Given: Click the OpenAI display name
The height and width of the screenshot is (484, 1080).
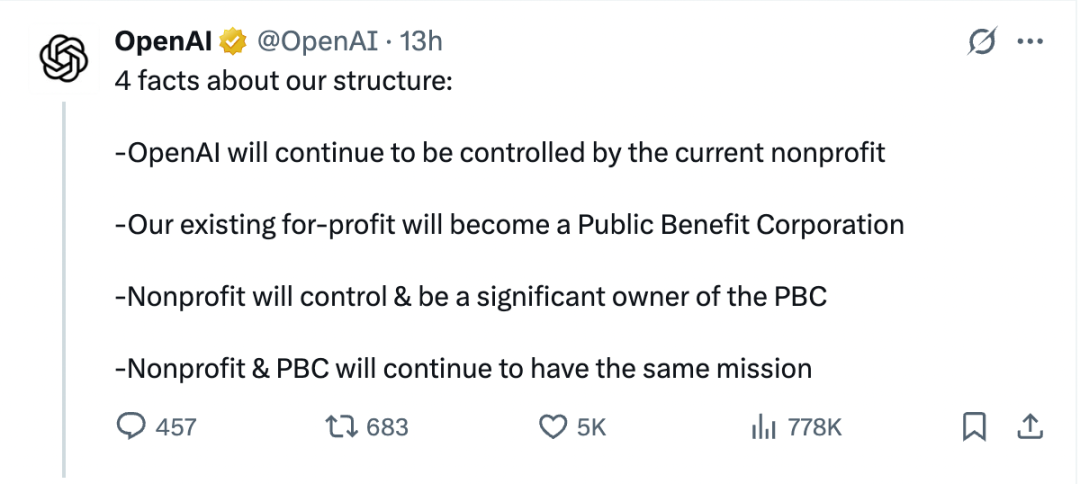Looking at the screenshot, I should [164, 42].
